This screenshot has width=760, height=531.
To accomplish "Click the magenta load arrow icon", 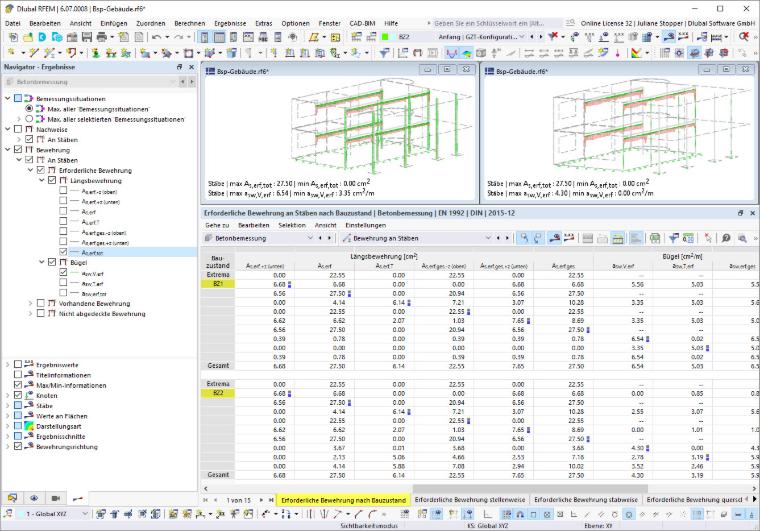I will [x=618, y=53].
